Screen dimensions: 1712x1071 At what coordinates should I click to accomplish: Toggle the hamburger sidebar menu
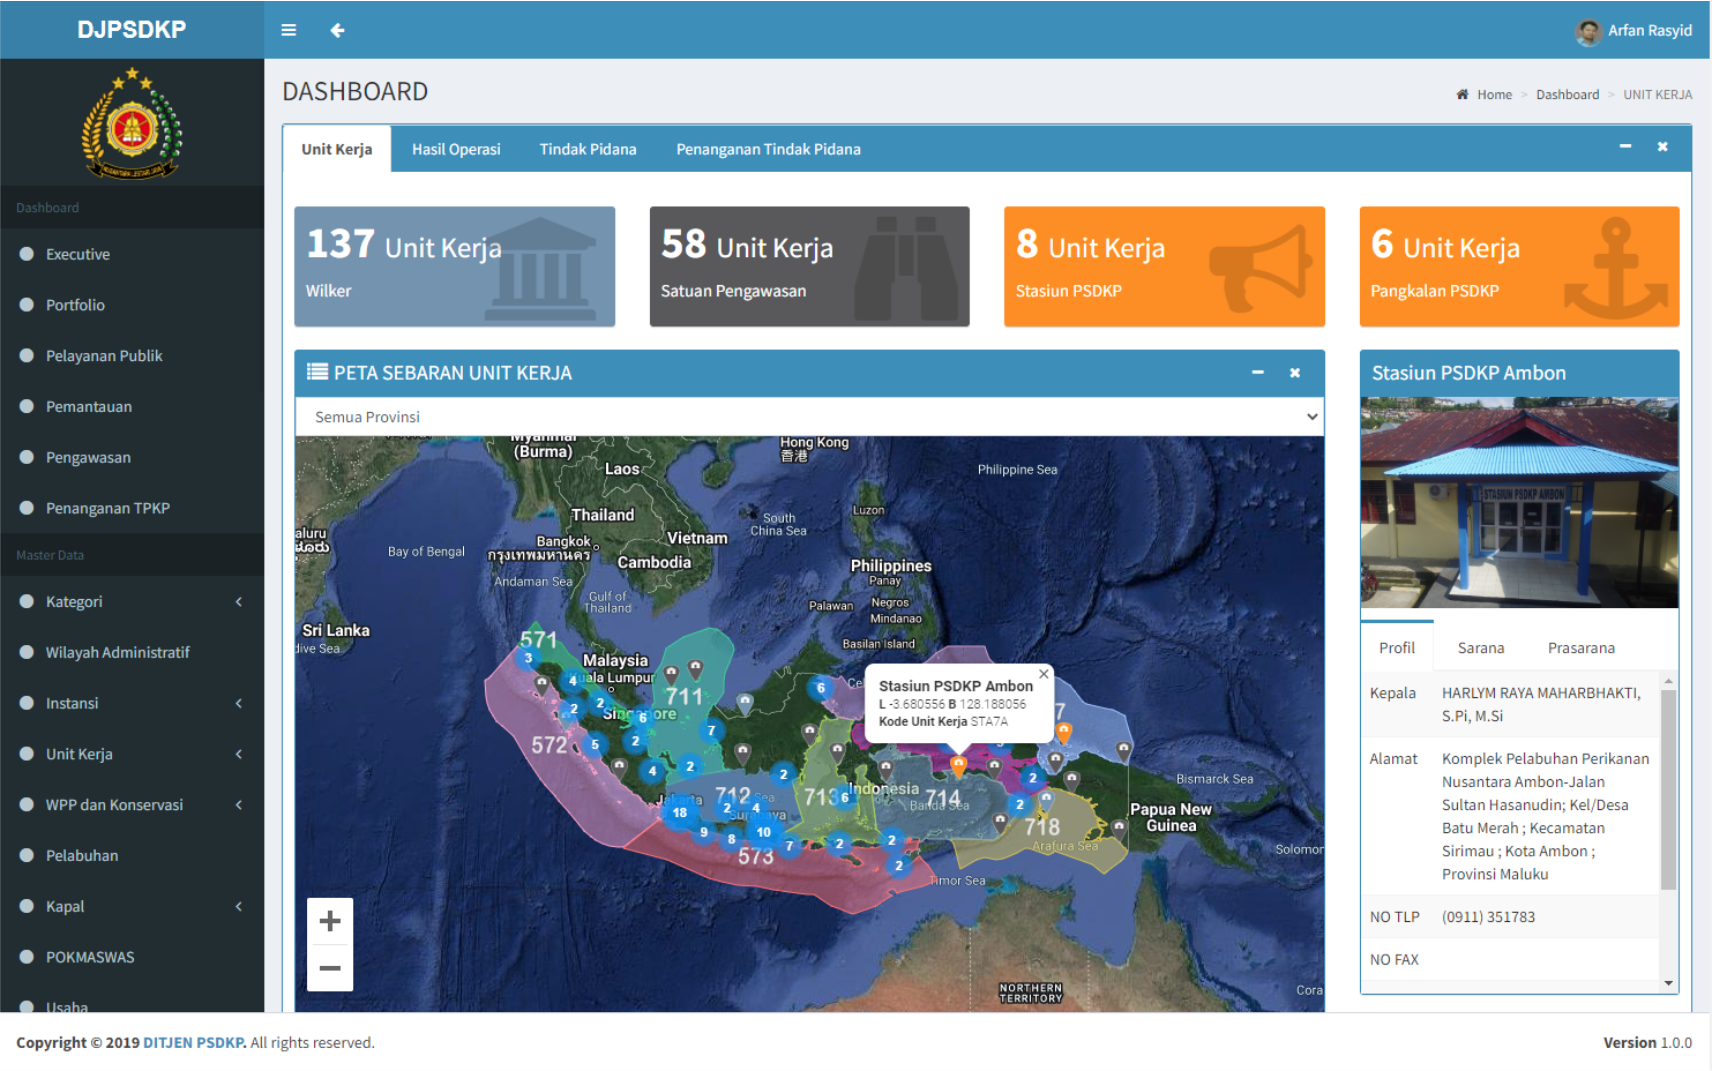[289, 30]
